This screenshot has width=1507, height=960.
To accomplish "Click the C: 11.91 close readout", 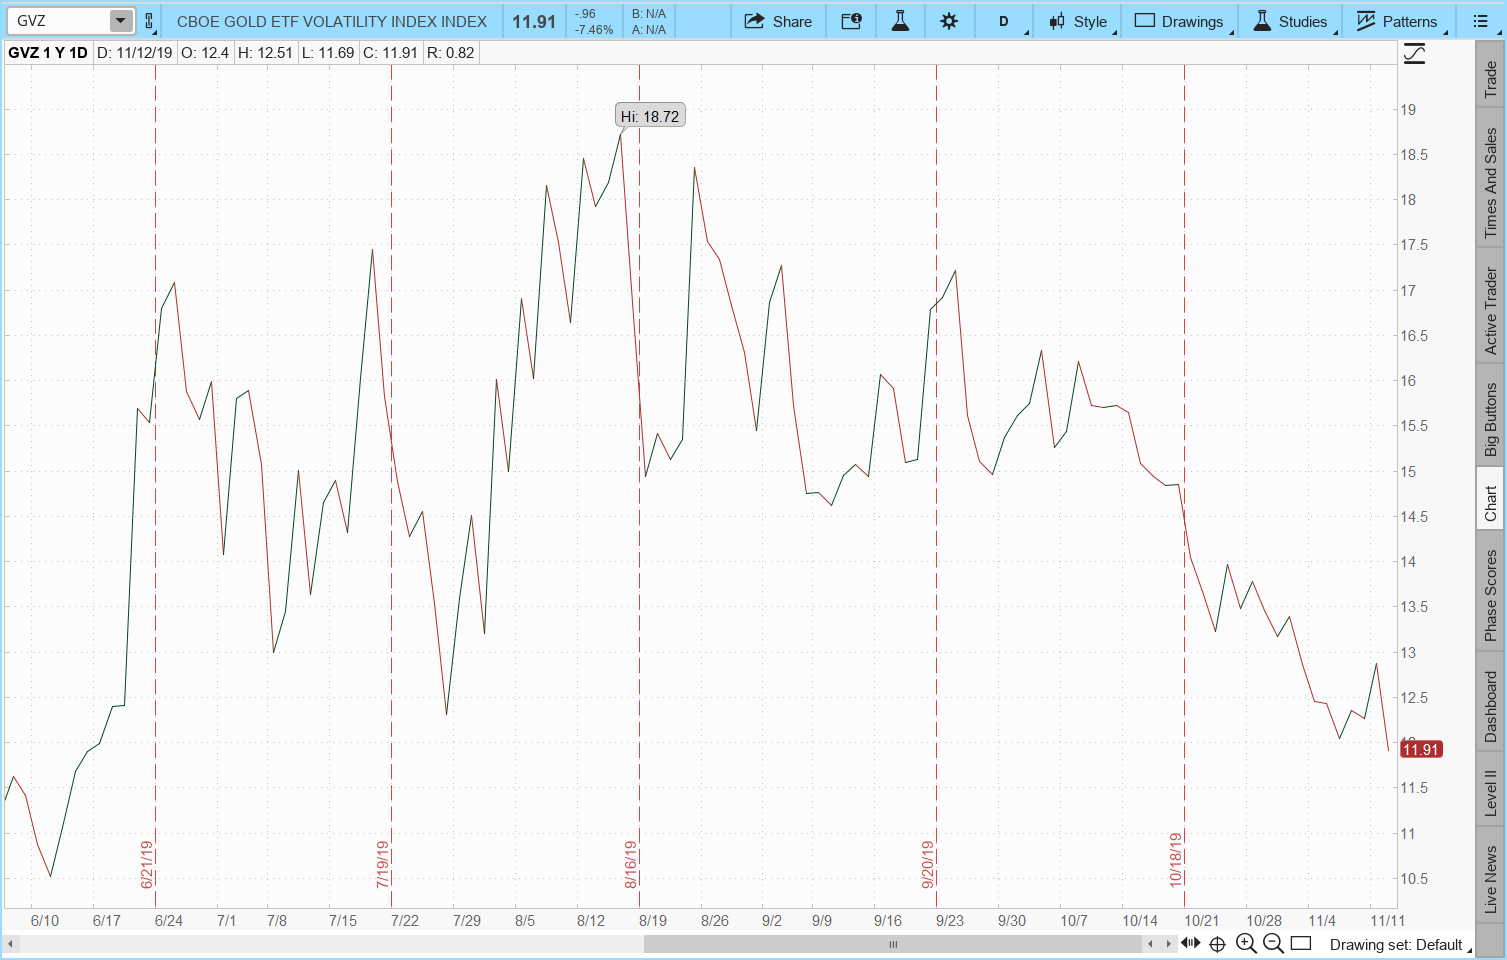I will coord(390,53).
